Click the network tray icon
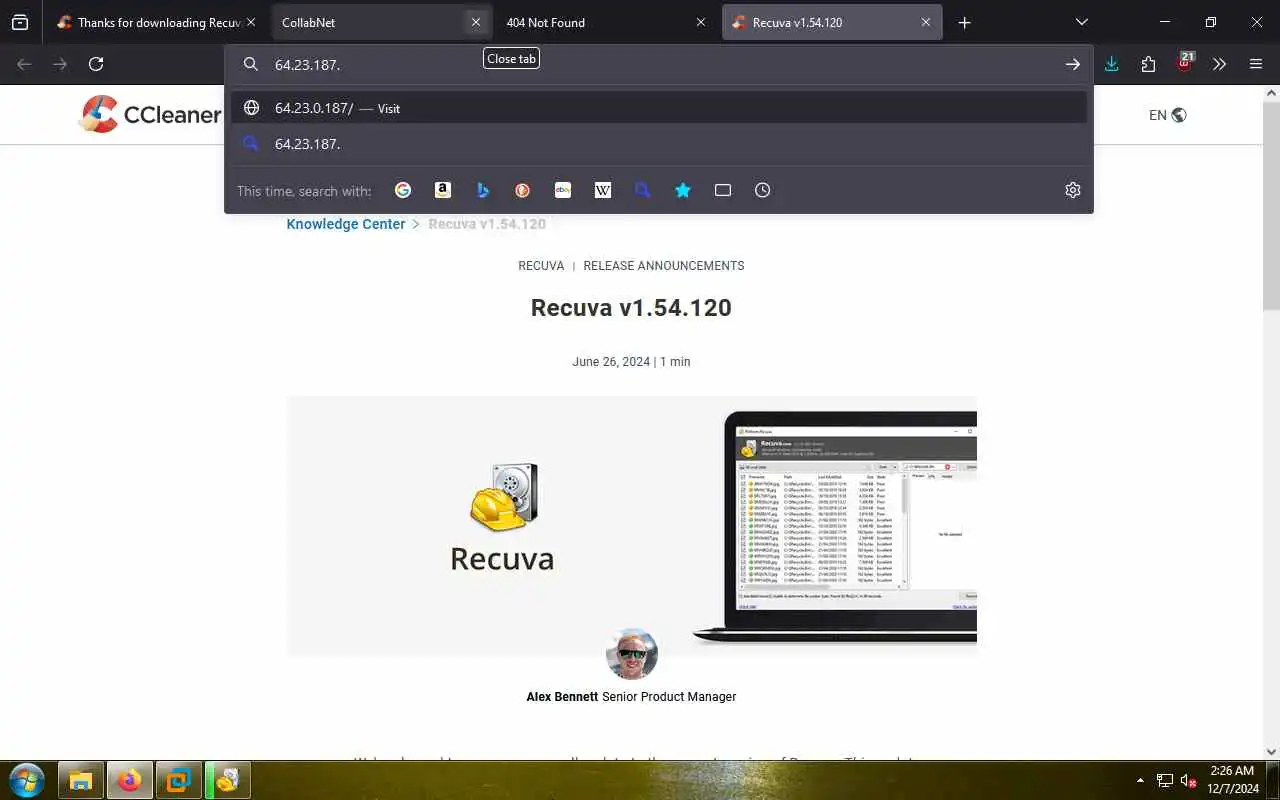The width and height of the screenshot is (1280, 800). [1165, 780]
